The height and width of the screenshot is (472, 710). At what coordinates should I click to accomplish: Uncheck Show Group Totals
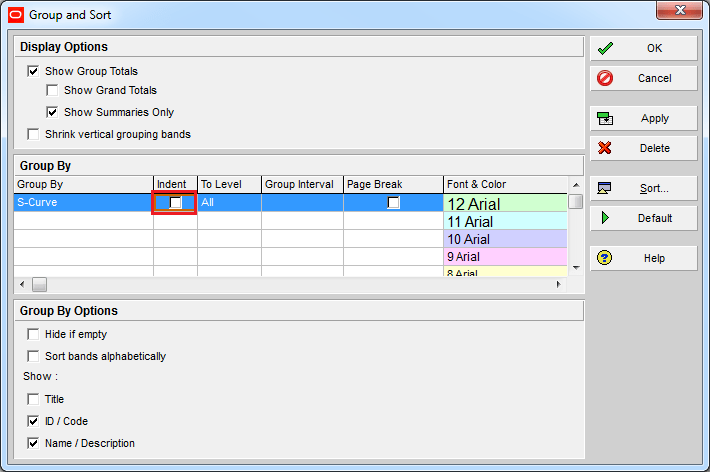pyautogui.click(x=34, y=72)
